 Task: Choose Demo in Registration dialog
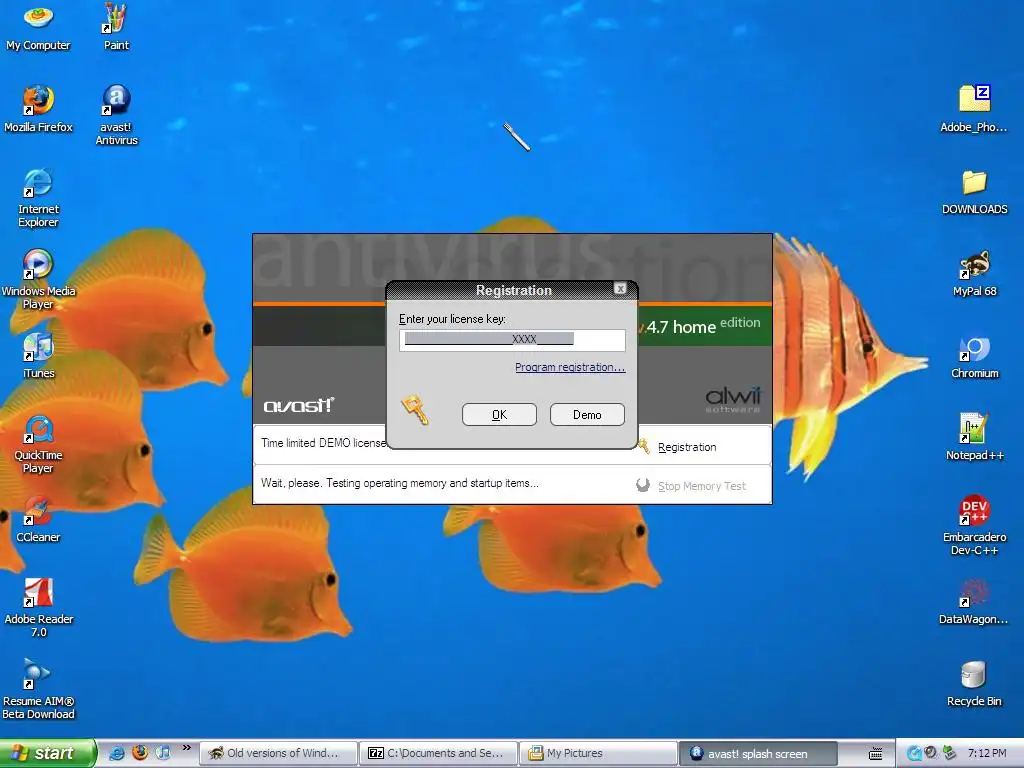(x=587, y=415)
